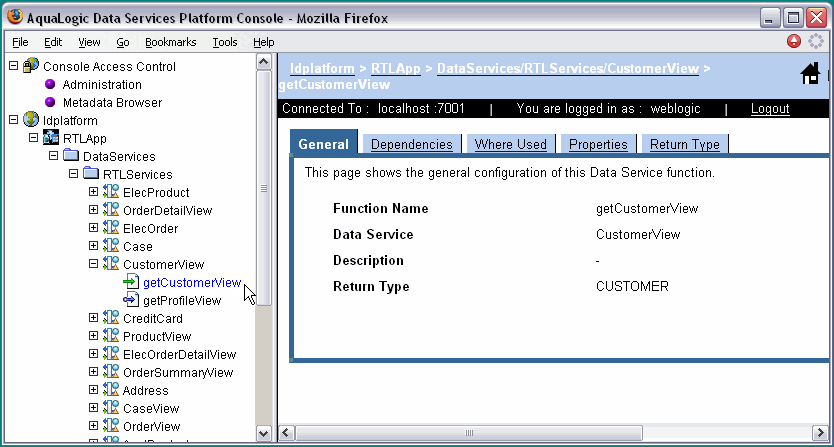Collapse the RTLServices folder node
This screenshot has height=447, width=834.
[x=73, y=174]
